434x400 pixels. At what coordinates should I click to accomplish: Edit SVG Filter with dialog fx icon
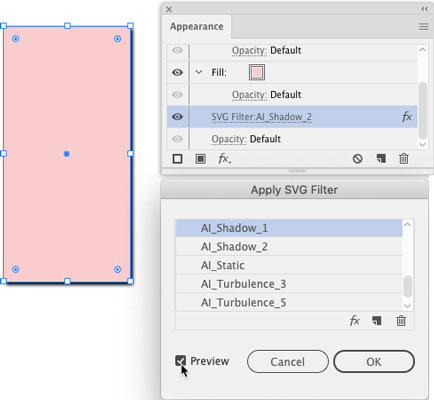tap(354, 321)
